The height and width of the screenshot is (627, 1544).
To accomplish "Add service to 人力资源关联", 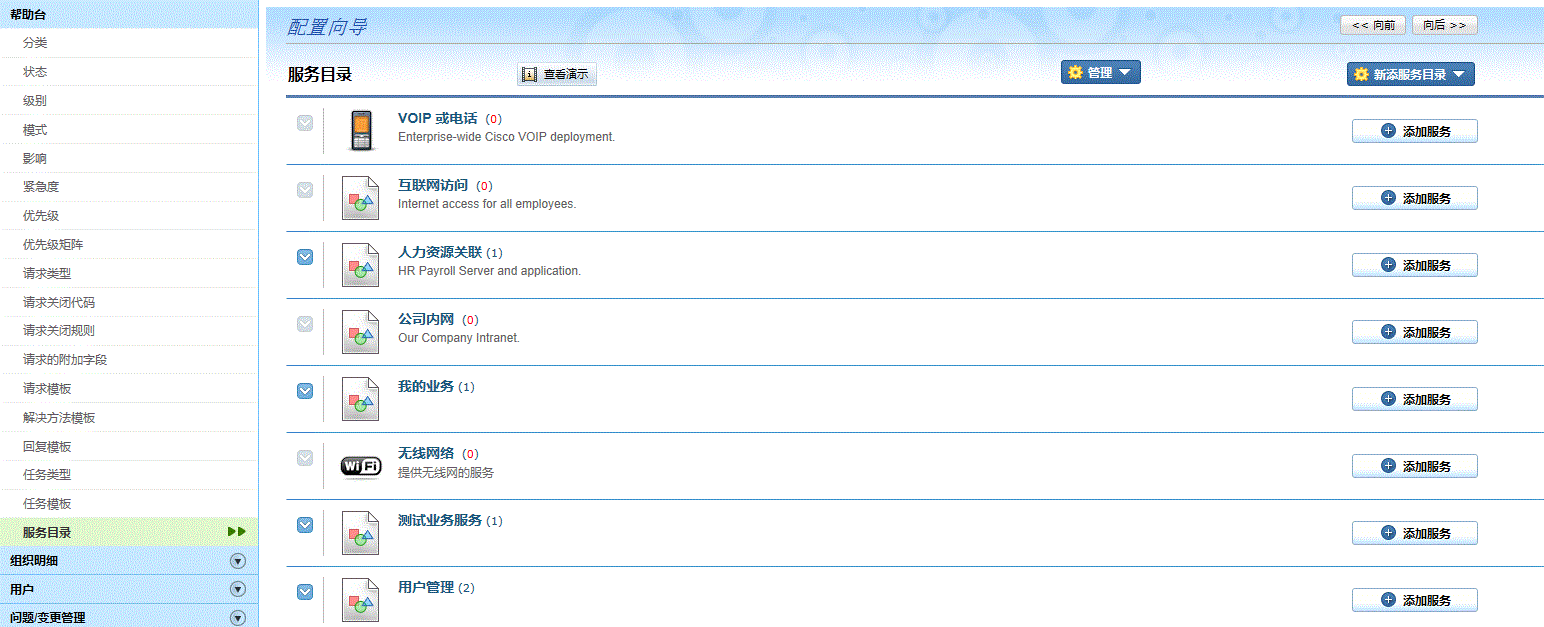I will tap(1414, 265).
